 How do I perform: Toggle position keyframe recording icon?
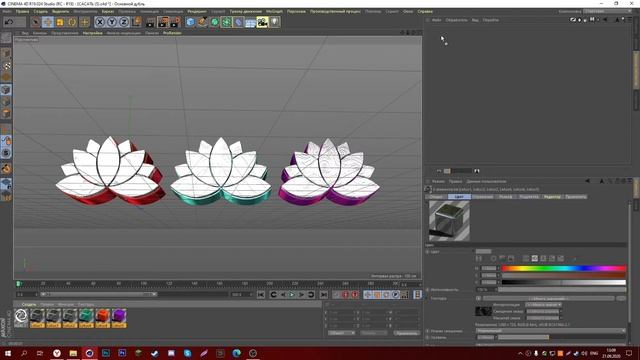[x=368, y=295]
